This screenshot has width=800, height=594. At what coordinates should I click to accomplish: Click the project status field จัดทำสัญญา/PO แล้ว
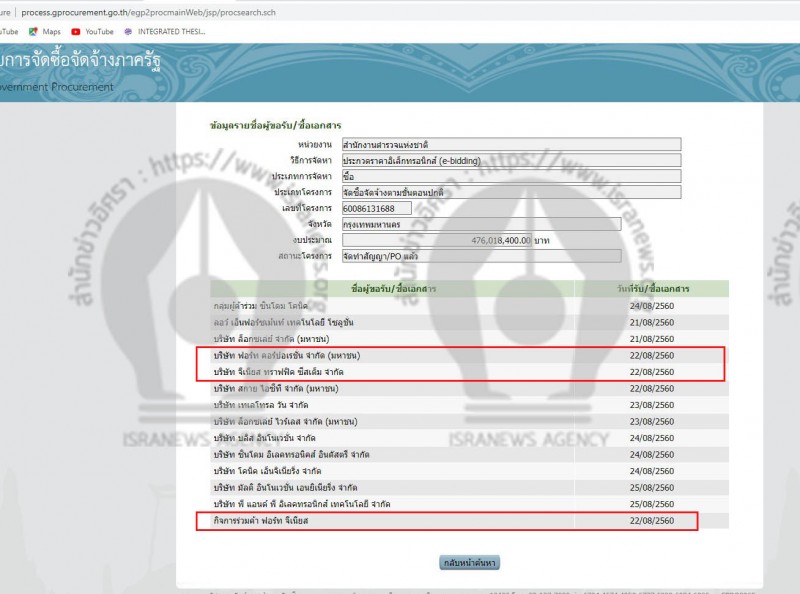click(x=480, y=256)
